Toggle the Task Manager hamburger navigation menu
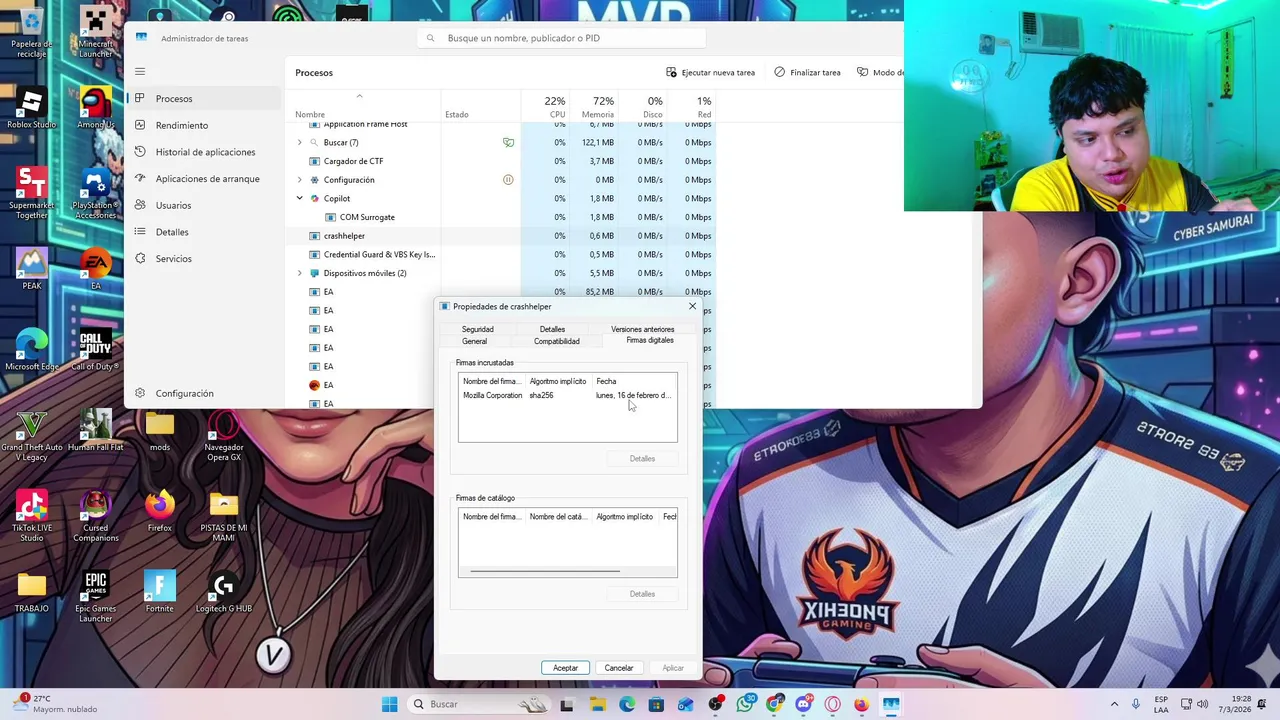Viewport: 1280px width, 720px height. (140, 71)
